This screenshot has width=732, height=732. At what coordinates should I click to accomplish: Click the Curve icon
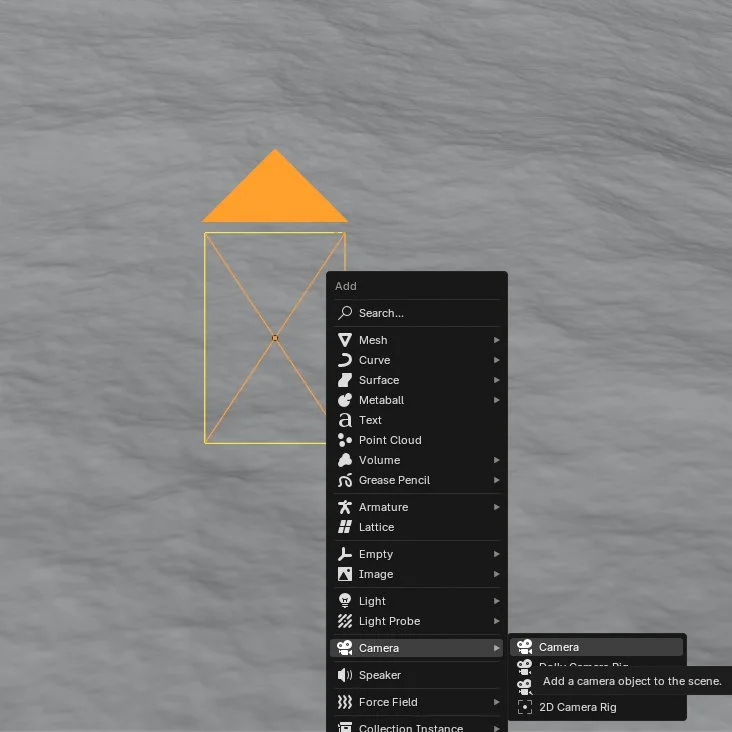coord(345,360)
